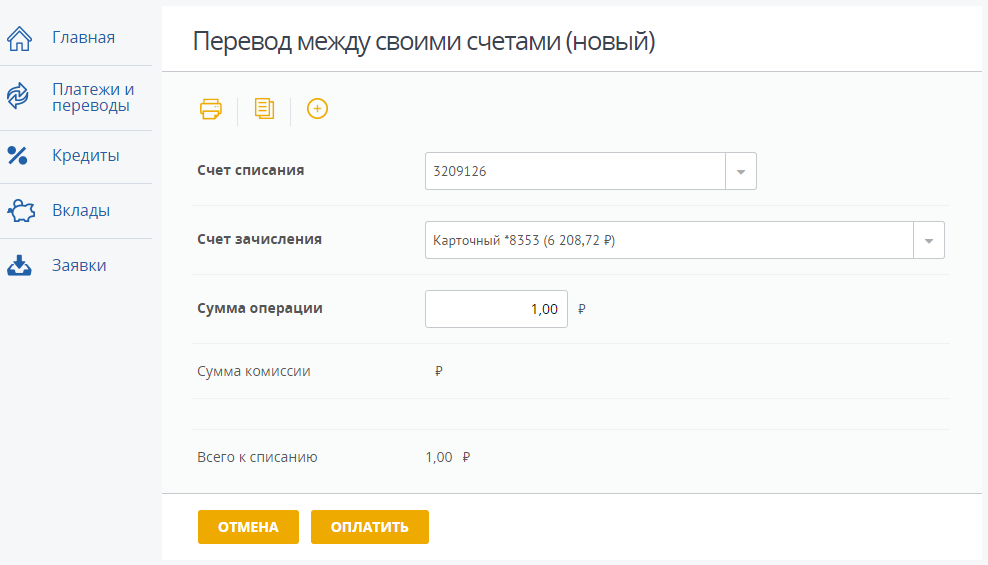Image resolution: width=988 pixels, height=565 pixels.
Task: Click the plus circle icon in the toolbar
Action: click(x=317, y=109)
